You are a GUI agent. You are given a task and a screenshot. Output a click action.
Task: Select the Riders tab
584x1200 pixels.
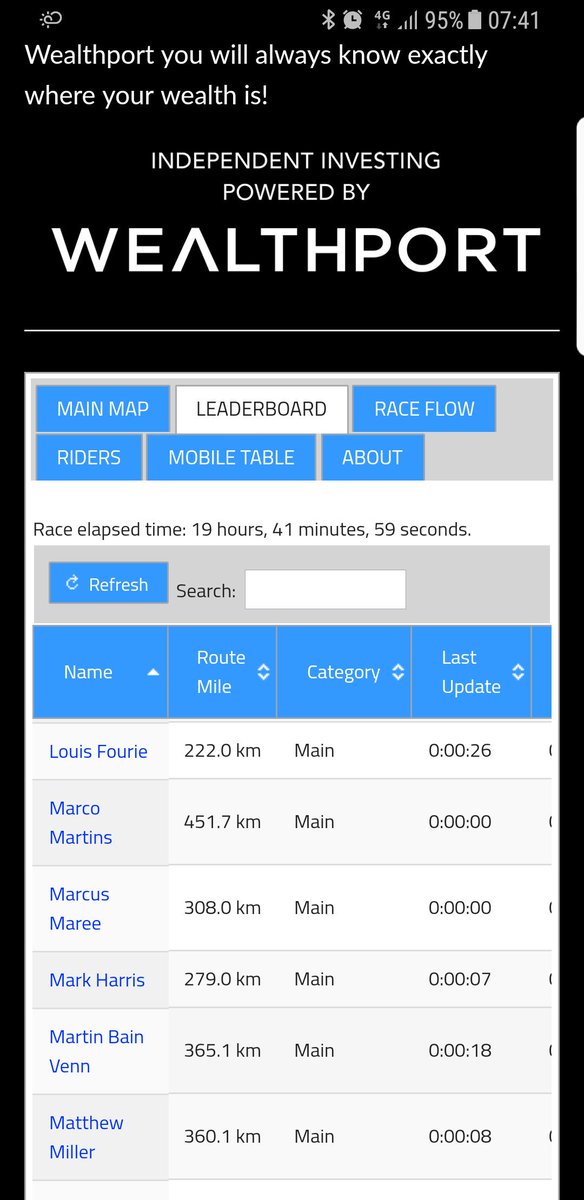pyautogui.click(x=89, y=457)
